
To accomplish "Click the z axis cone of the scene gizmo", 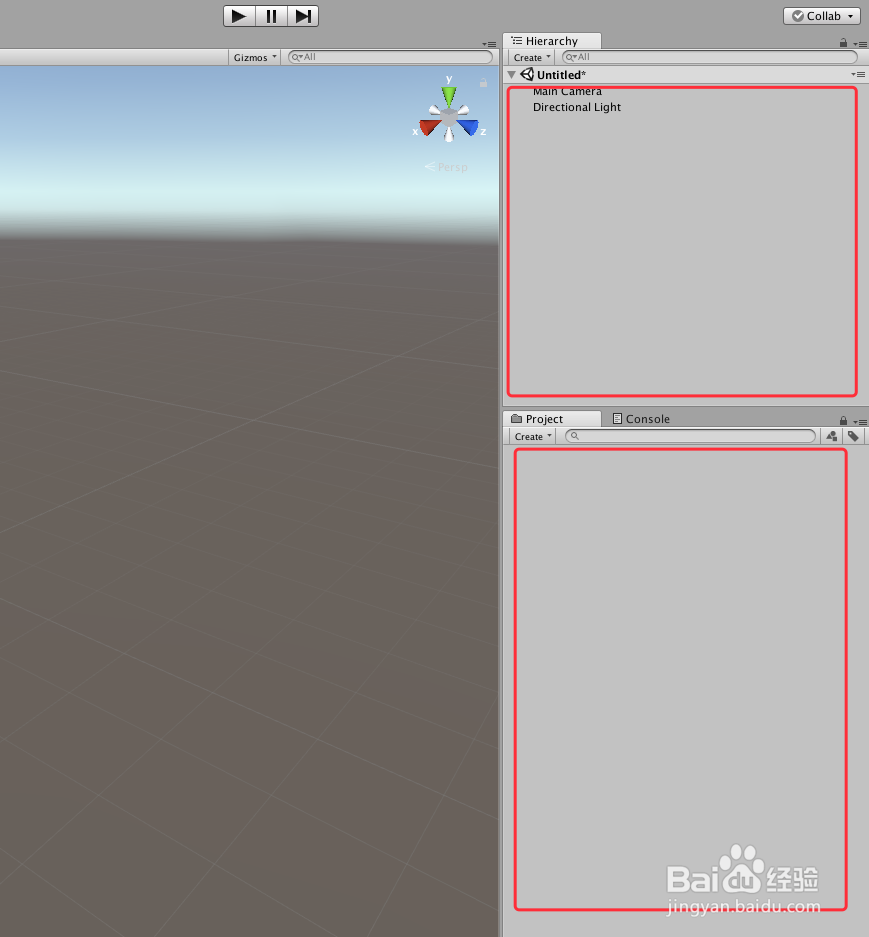I will 466,126.
